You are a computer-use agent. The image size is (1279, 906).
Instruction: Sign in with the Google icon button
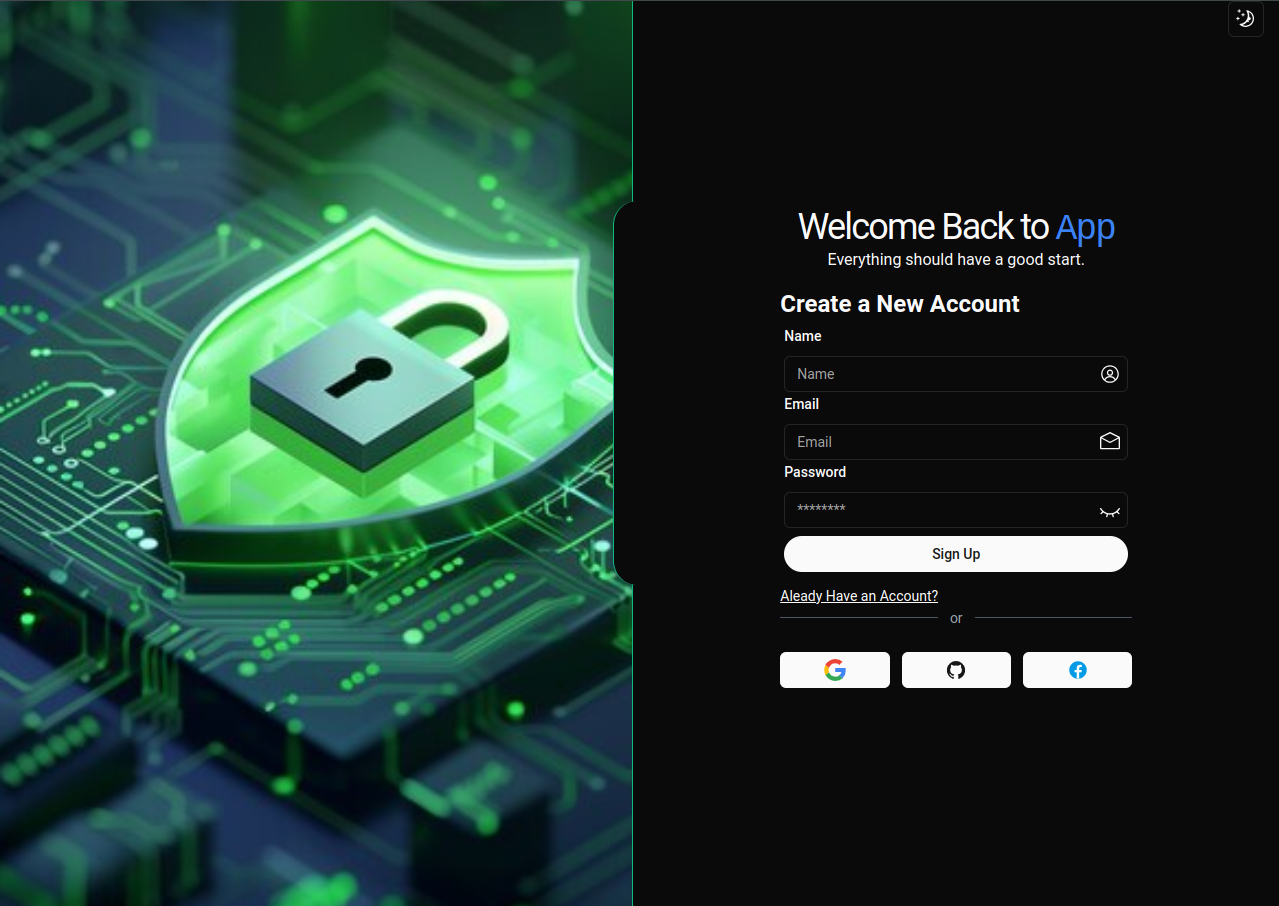[x=835, y=670]
